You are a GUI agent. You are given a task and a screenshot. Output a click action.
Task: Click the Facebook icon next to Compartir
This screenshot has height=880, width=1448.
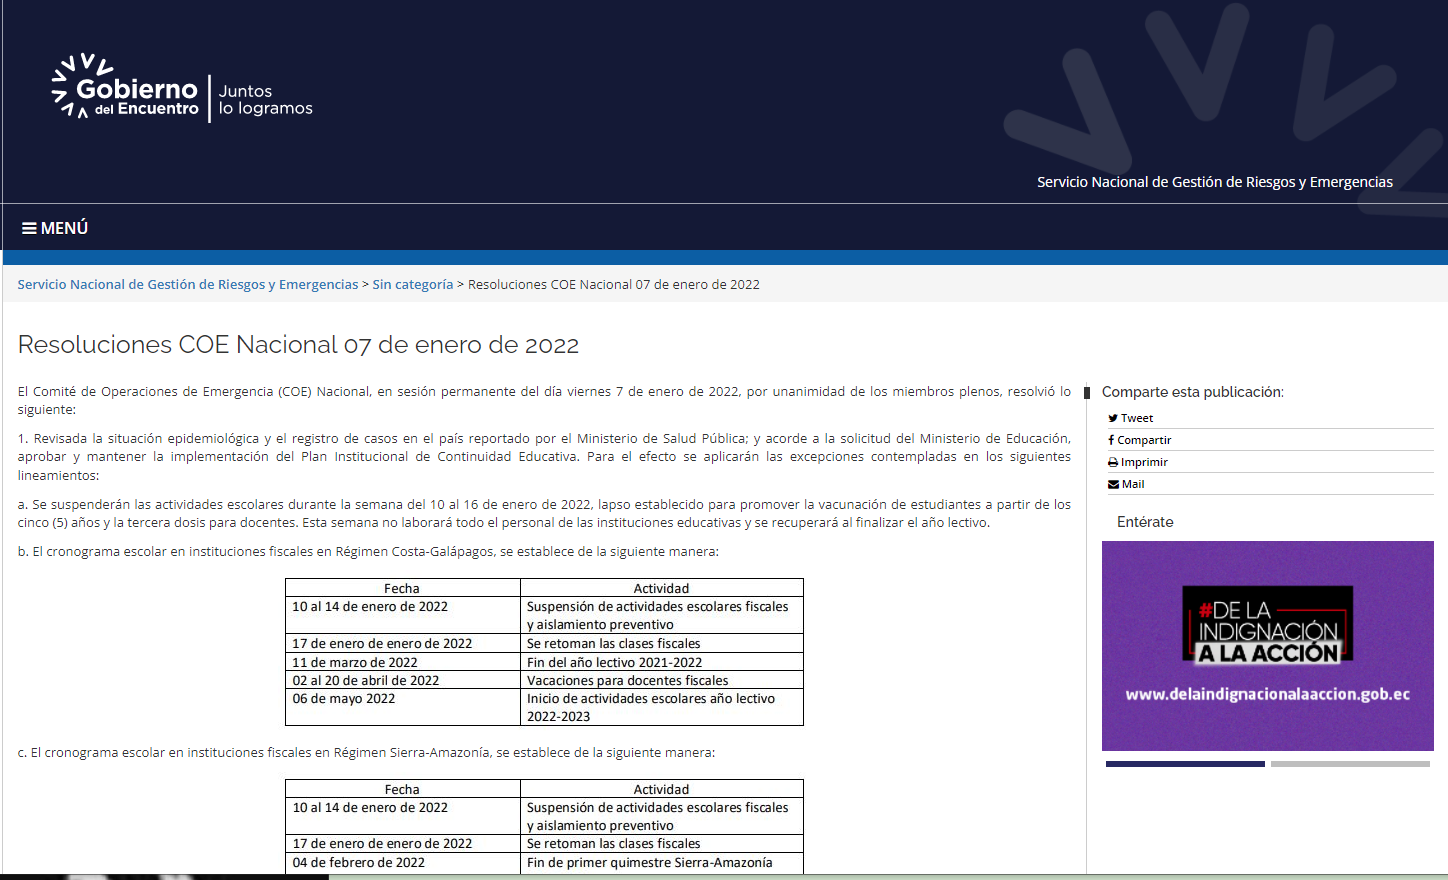coord(1111,440)
